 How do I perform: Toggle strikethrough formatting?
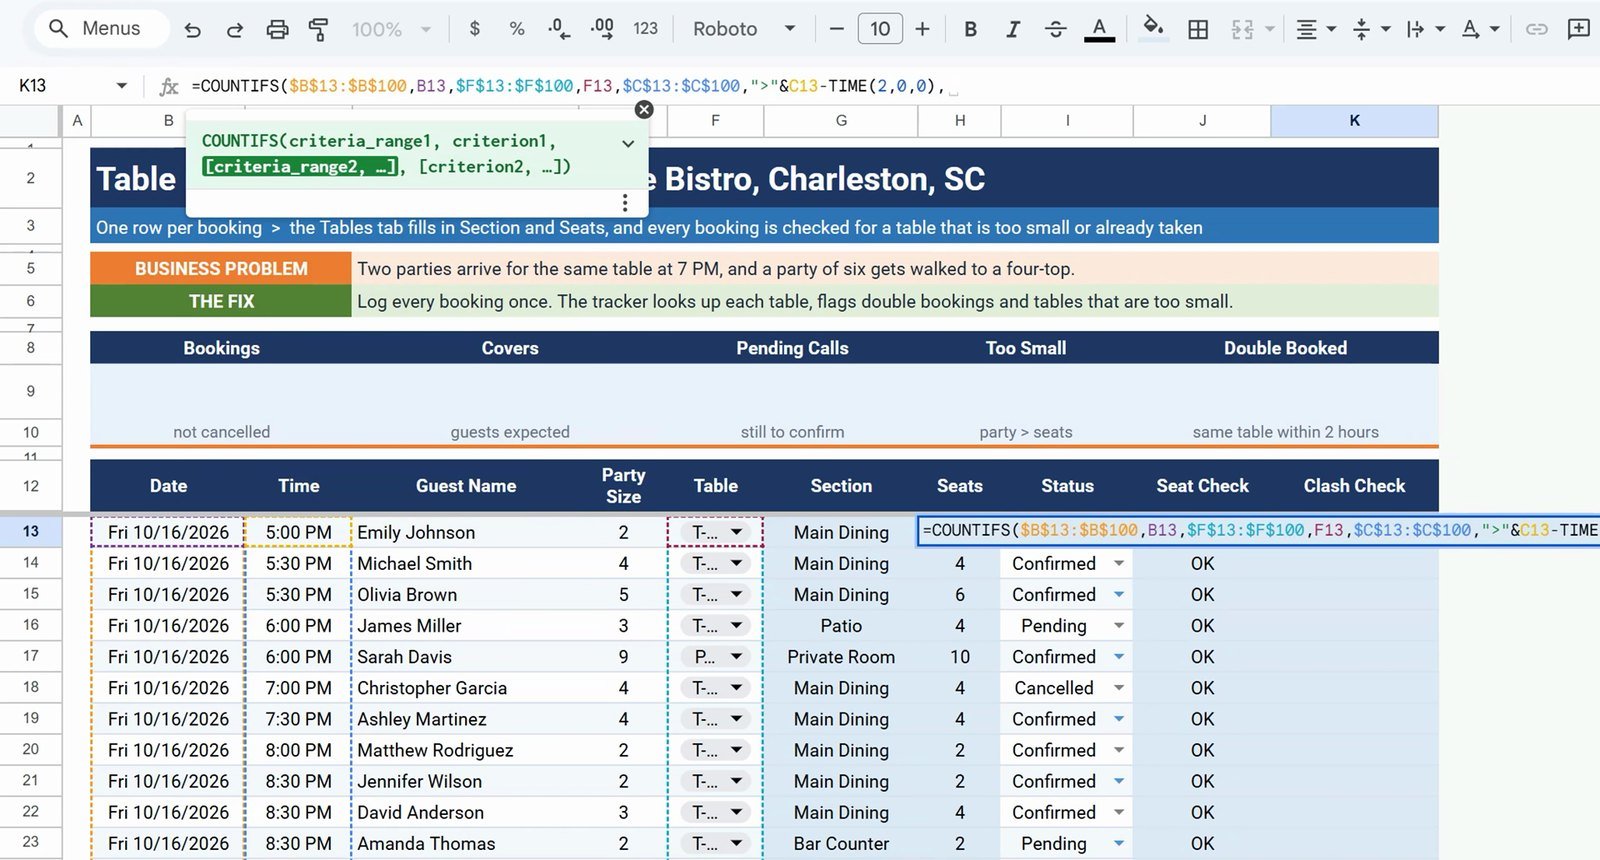pos(1055,29)
